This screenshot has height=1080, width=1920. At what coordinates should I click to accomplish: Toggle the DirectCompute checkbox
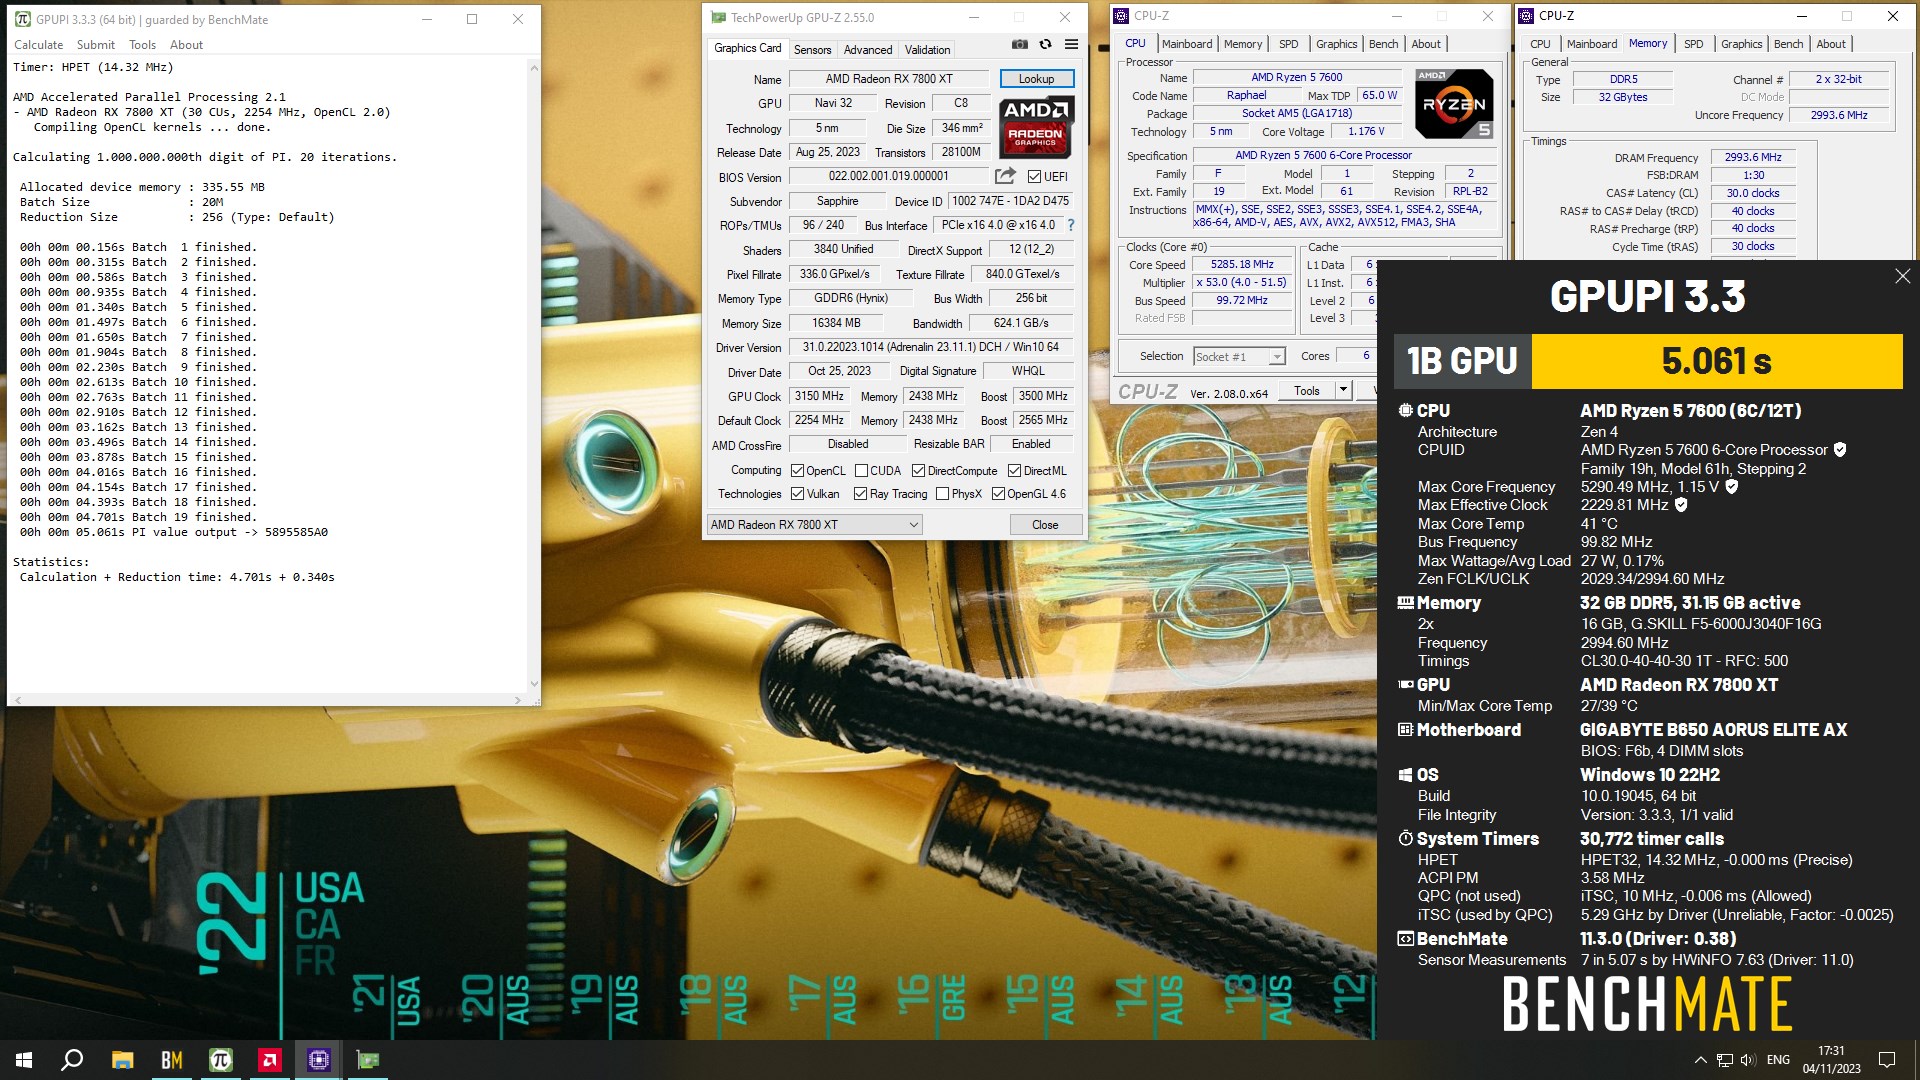(918, 471)
